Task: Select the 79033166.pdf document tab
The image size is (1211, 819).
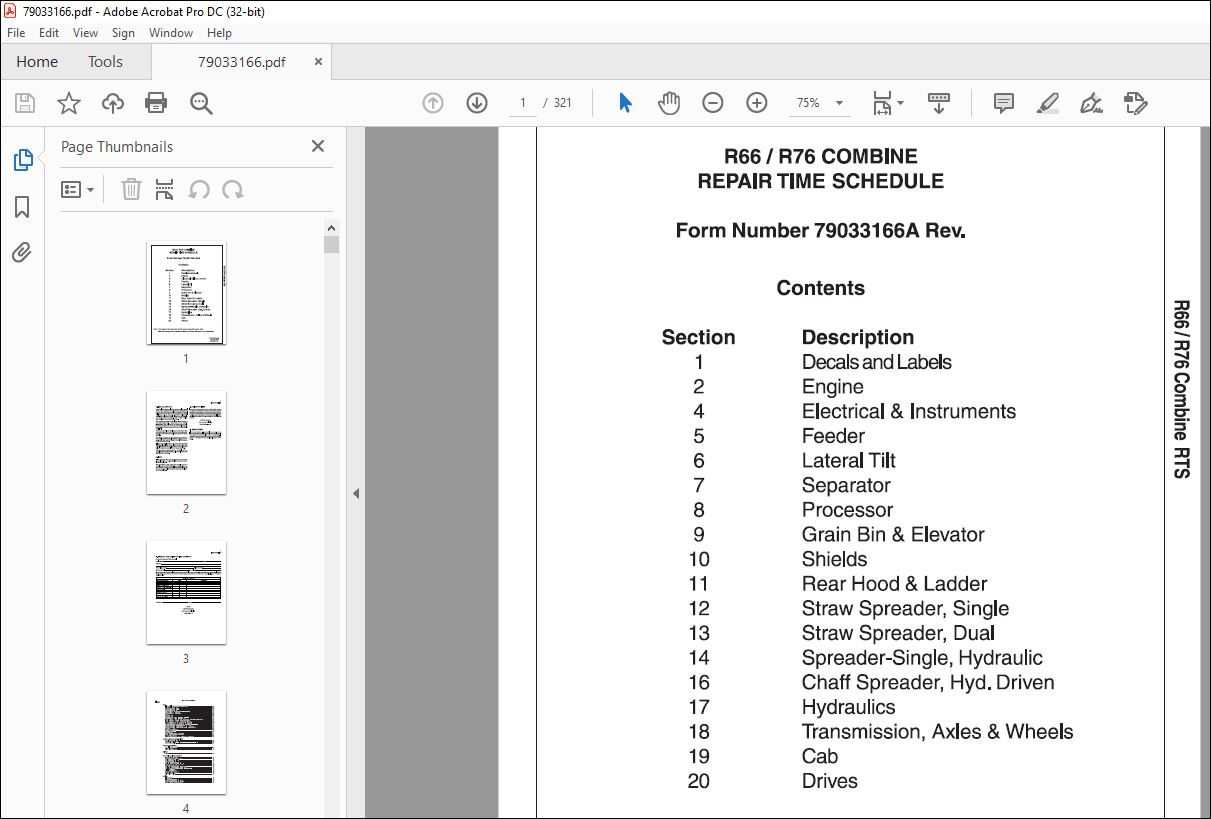Action: [241, 62]
